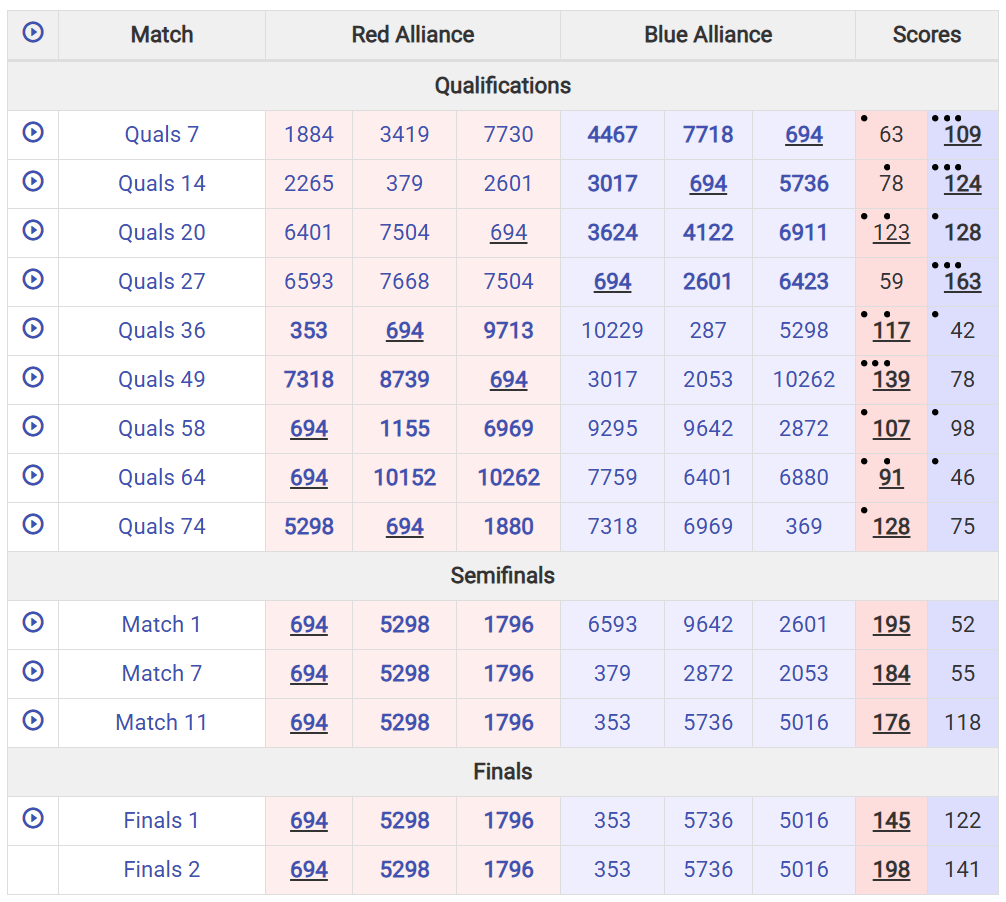Viewport: 1006px width, 902px height.
Task: Open the Quals 36 match video
Action: coord(33,328)
